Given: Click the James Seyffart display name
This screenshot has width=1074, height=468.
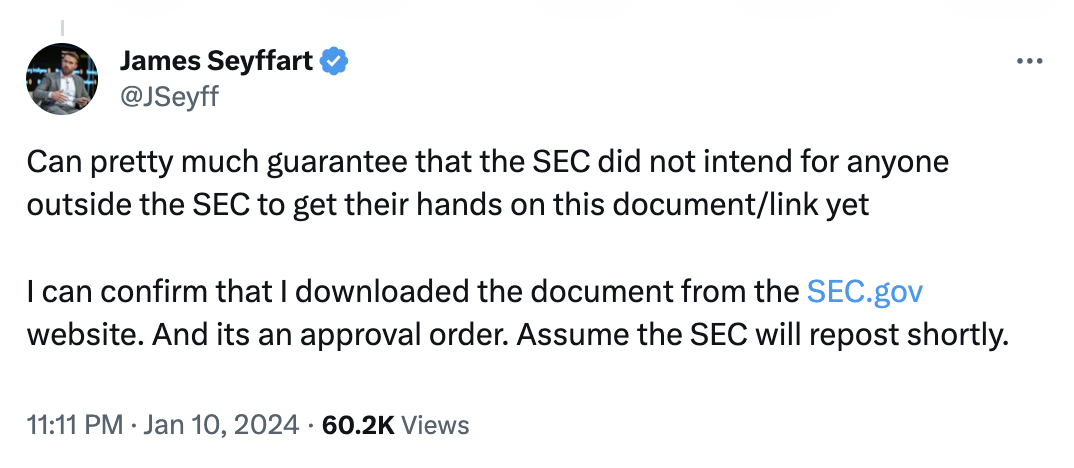Looking at the screenshot, I should pyautogui.click(x=216, y=62).
